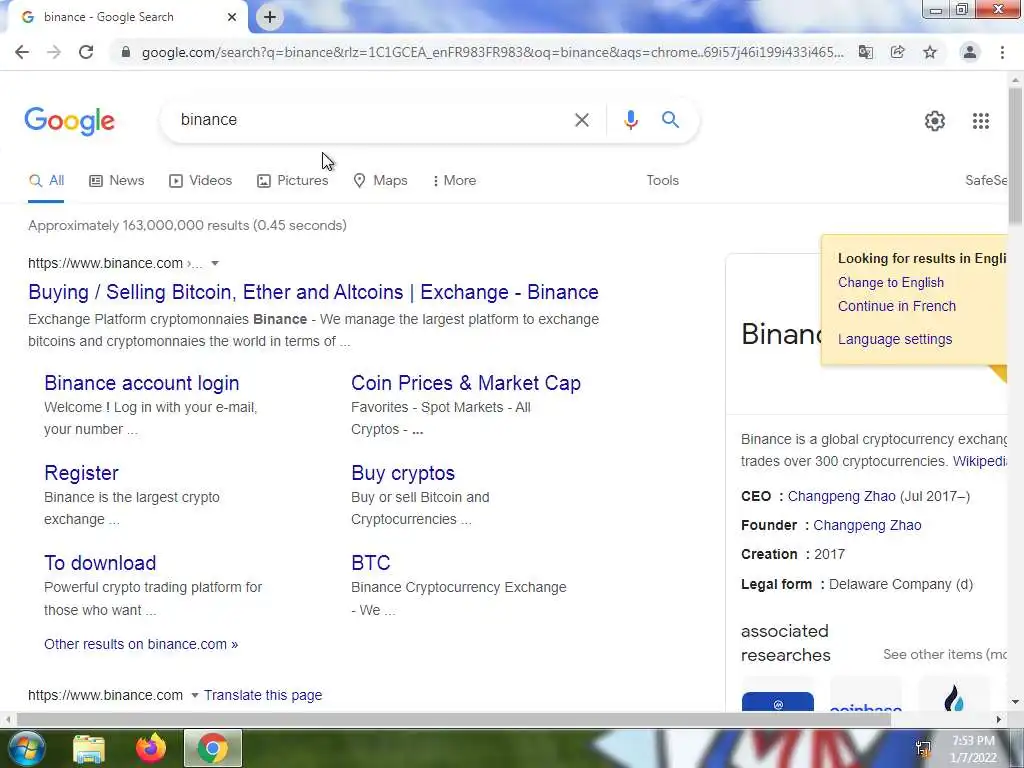The height and width of the screenshot is (768, 1024).
Task: Close the binance Google Search tab
Action: [232, 17]
